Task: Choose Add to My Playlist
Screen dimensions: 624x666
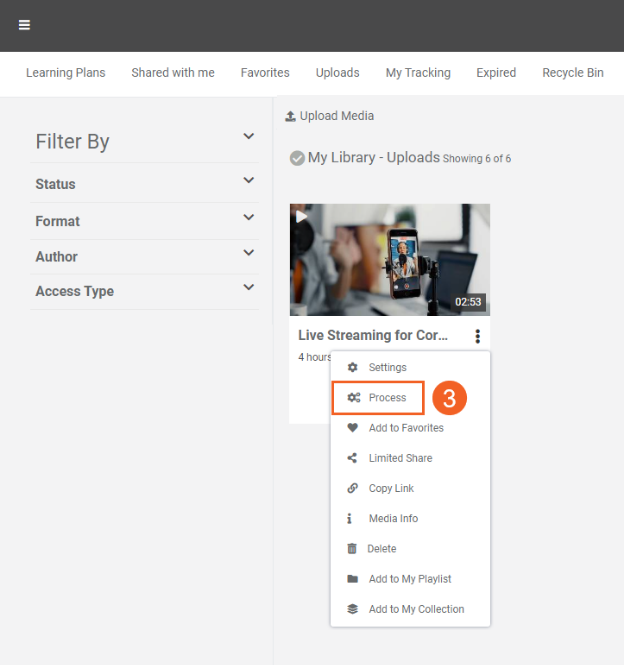Action: pyautogui.click(x=410, y=579)
